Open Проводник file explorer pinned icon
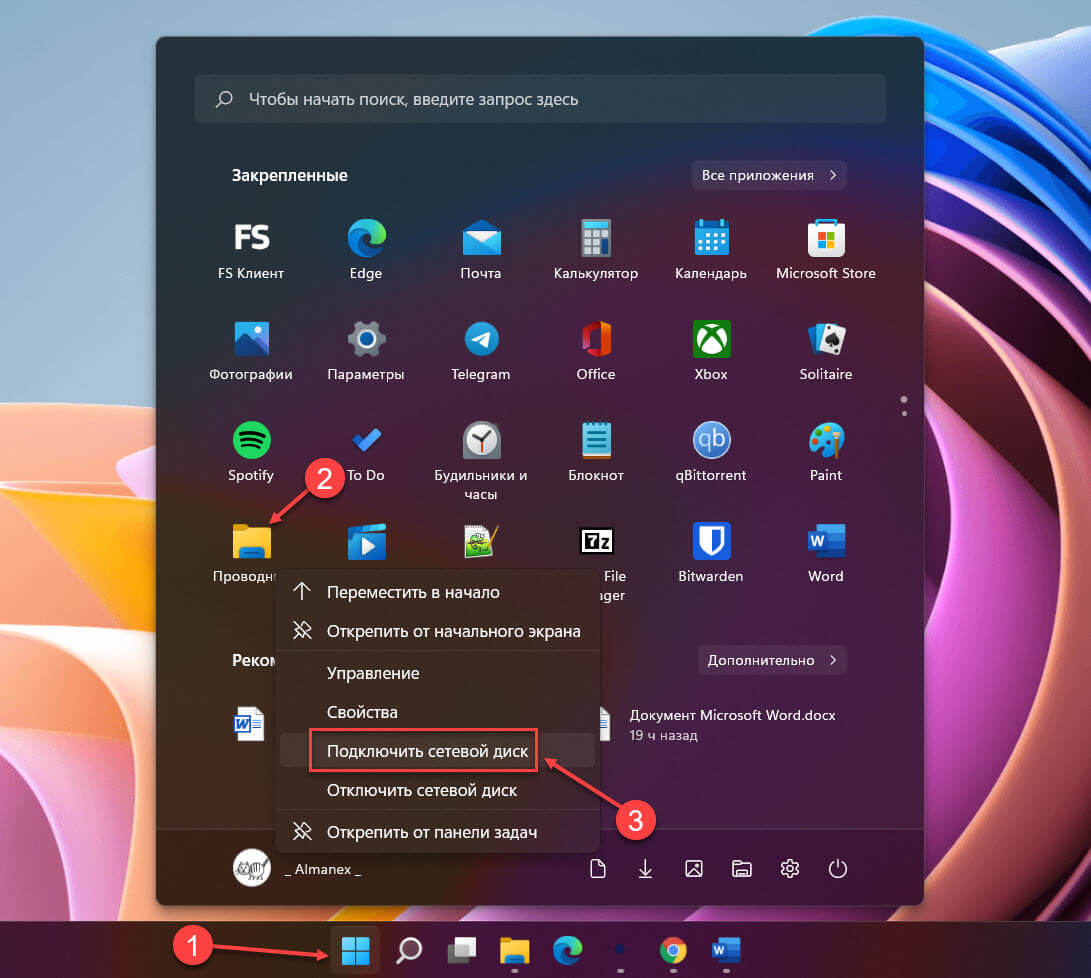The width and height of the screenshot is (1091, 978). [x=251, y=541]
